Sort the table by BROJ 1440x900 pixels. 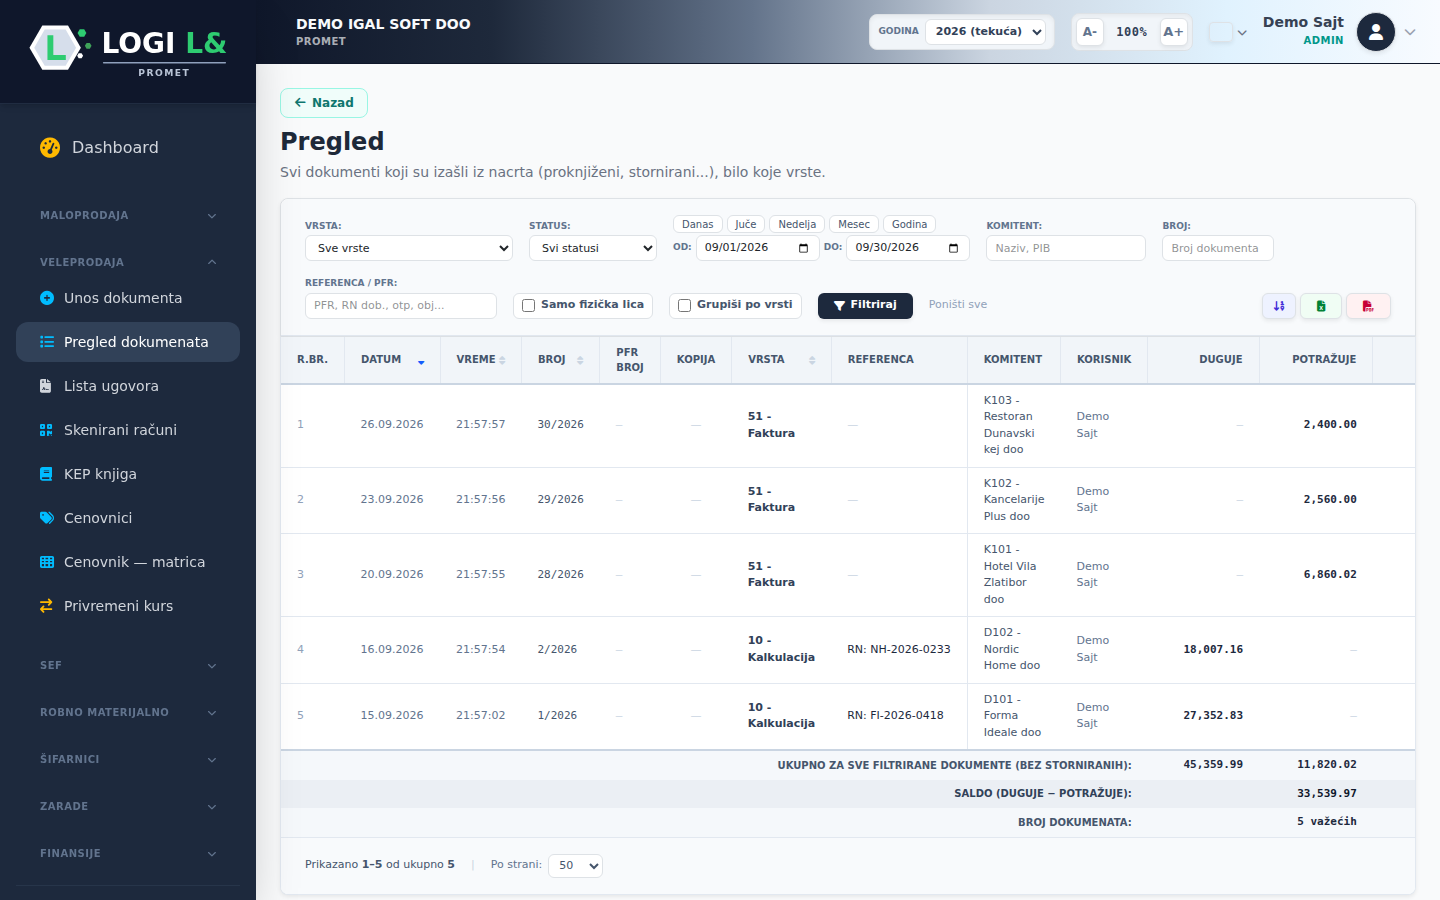(561, 360)
